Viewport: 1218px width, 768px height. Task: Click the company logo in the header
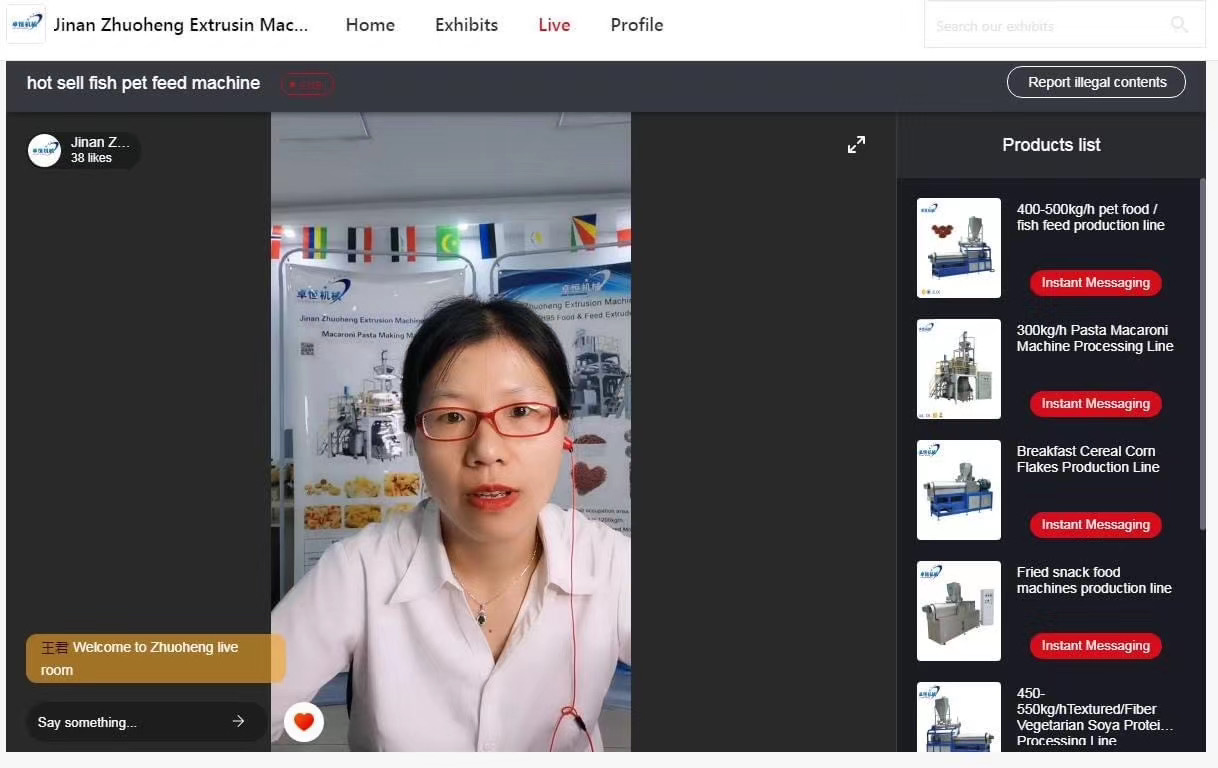26,24
